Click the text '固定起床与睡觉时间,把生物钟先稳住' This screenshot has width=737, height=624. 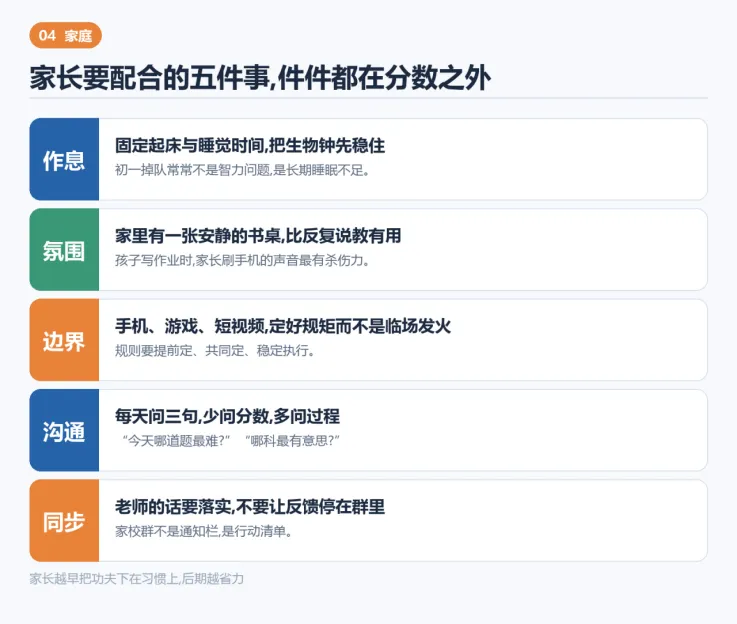tap(250, 146)
